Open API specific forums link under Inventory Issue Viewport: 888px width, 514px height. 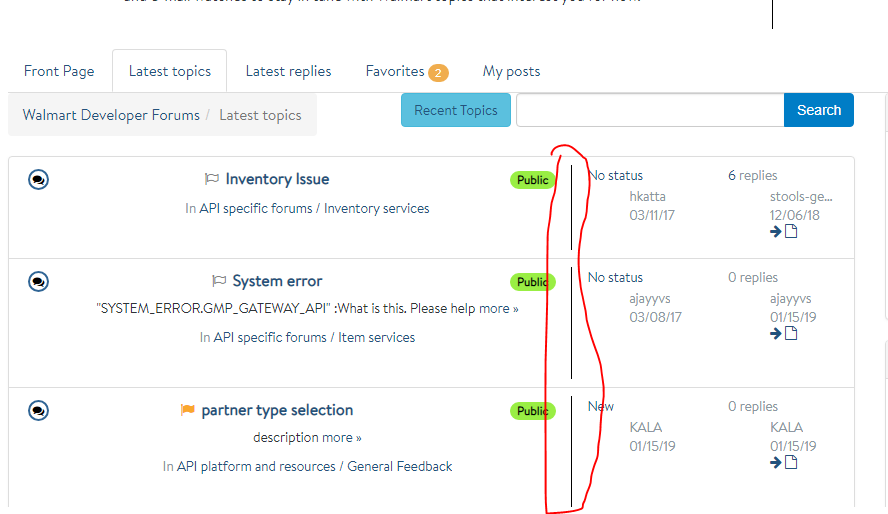coord(255,208)
